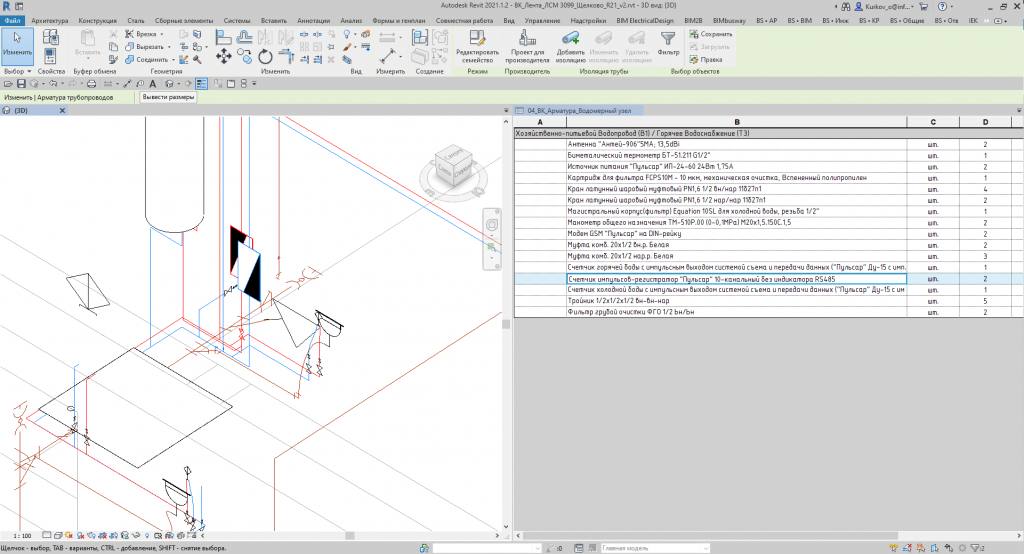Click the Trim/Extend tool icon
Screen dimensions: 1024x554
point(285,57)
